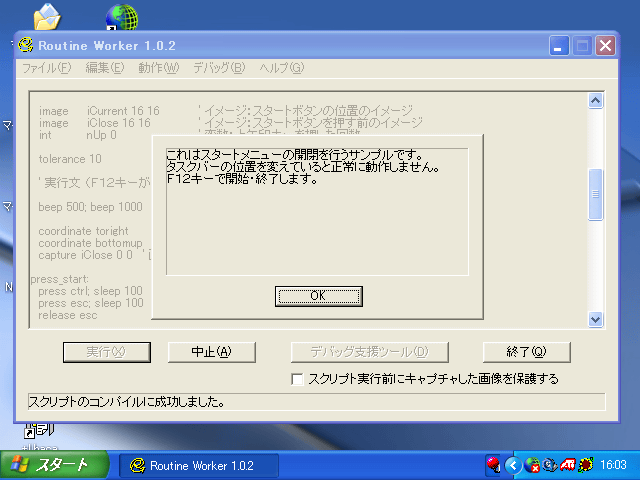Screen dimensions: 640x480
Task: Click OK in the message dialog
Action: tap(318, 296)
